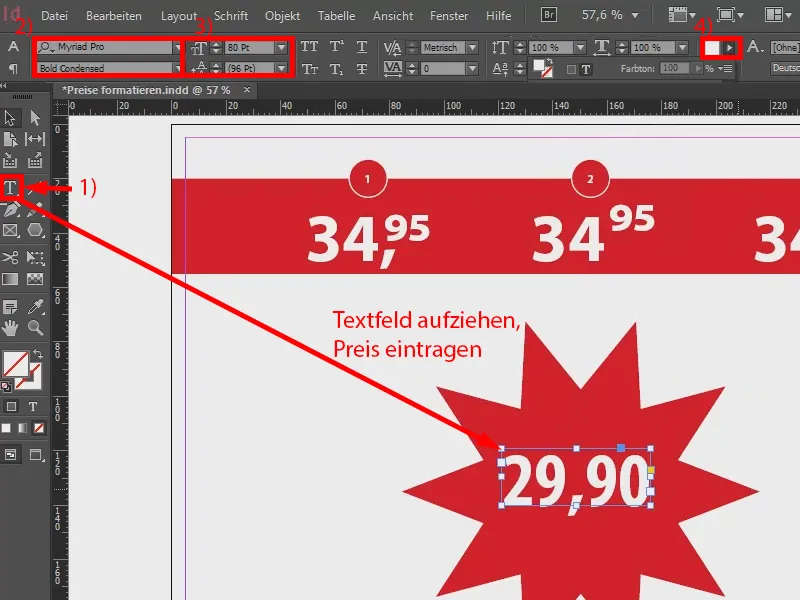Open the Bridge (Br) button
This screenshot has width=800, height=600.
[x=549, y=15]
